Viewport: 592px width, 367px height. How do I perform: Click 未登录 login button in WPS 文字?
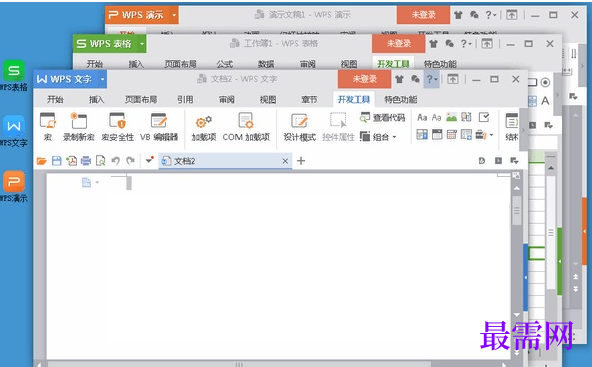(364, 79)
